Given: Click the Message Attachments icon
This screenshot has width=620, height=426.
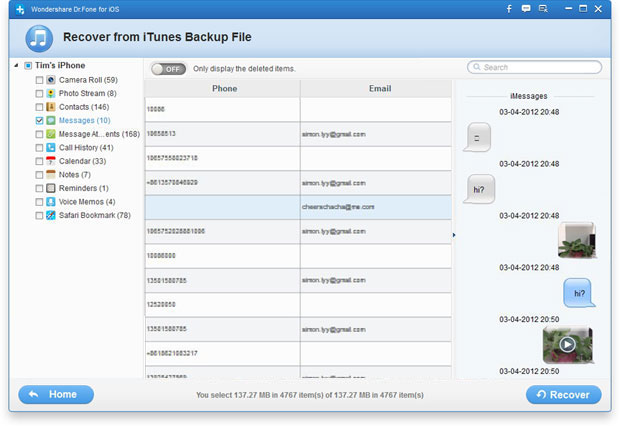Looking at the screenshot, I should click(51, 134).
